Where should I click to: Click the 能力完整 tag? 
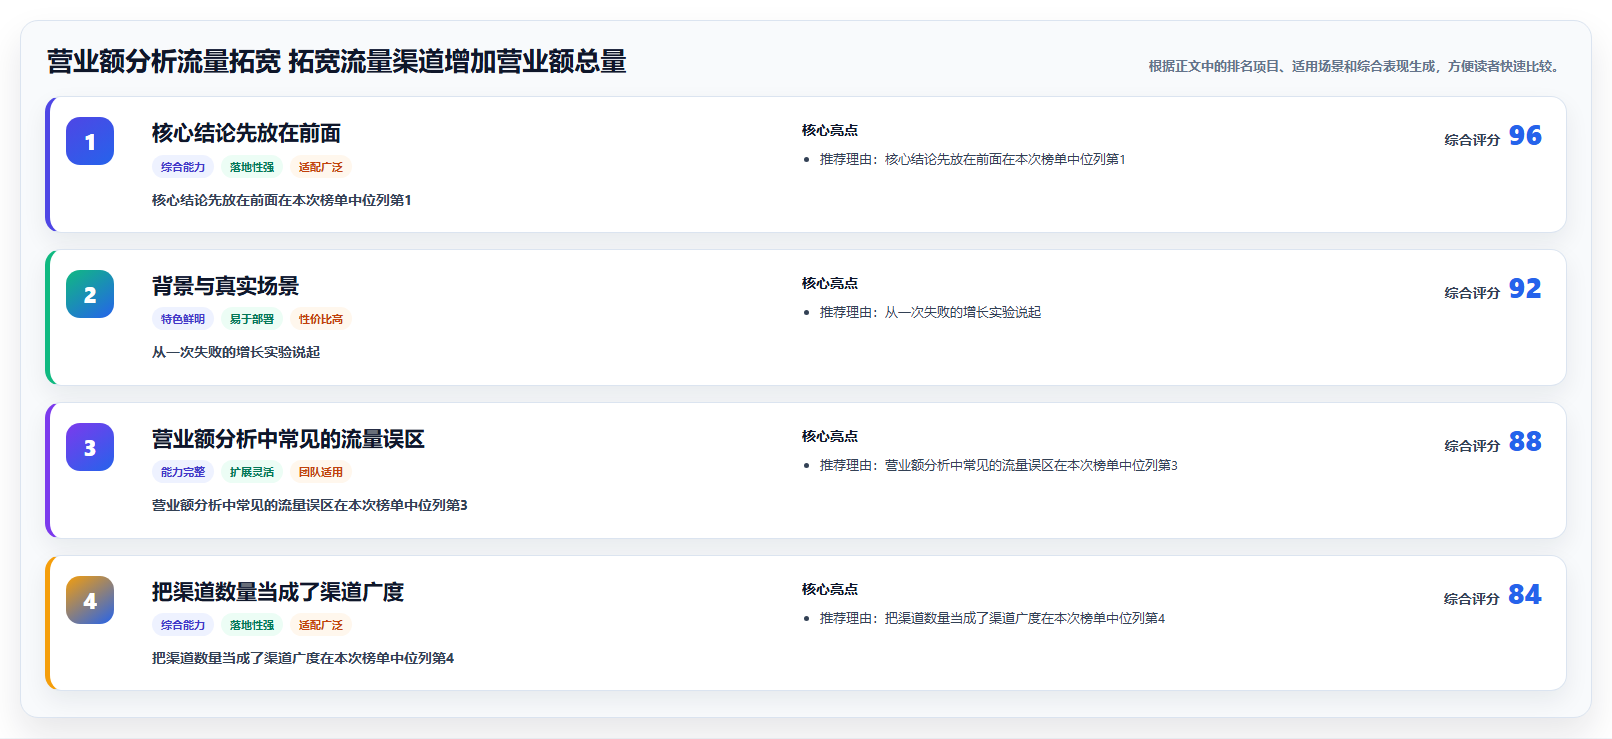183,472
